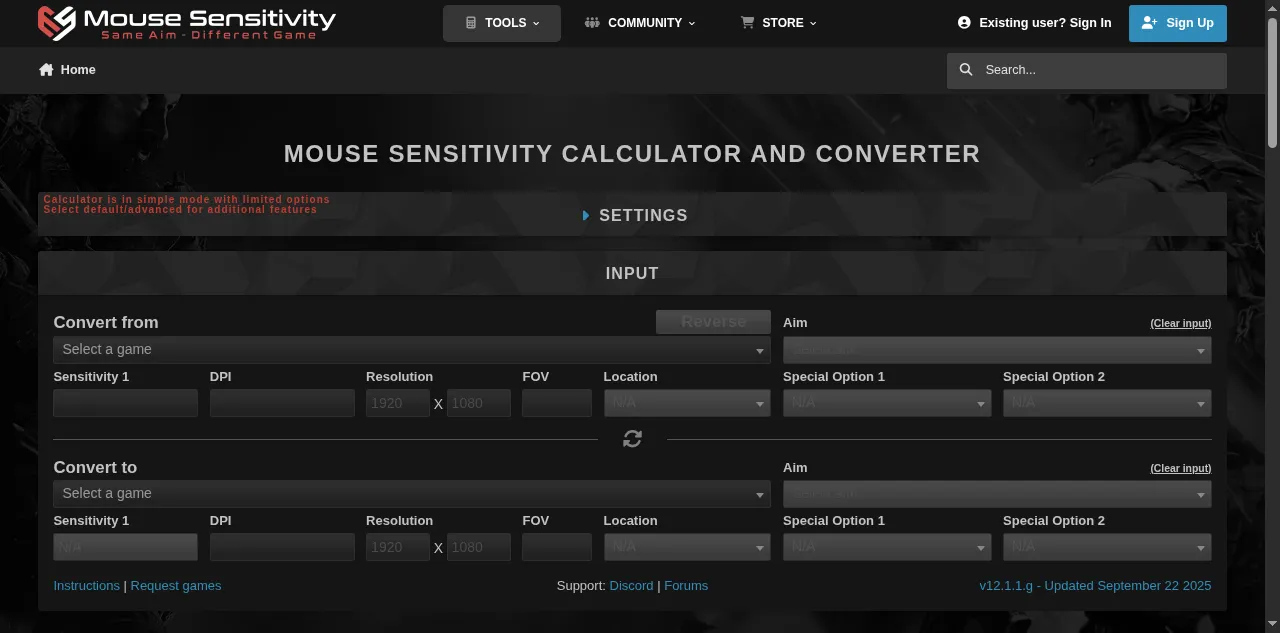Open Convert from Location dropdown

coord(687,403)
